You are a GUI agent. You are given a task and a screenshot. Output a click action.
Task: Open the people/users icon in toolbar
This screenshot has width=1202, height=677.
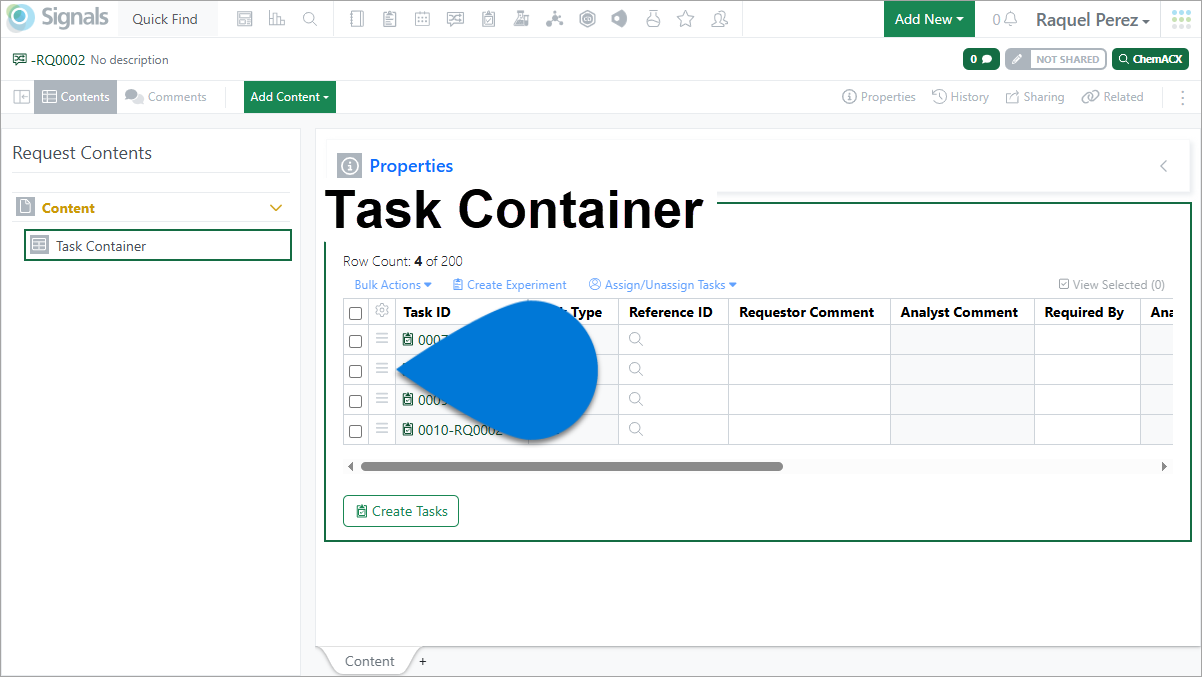click(718, 19)
